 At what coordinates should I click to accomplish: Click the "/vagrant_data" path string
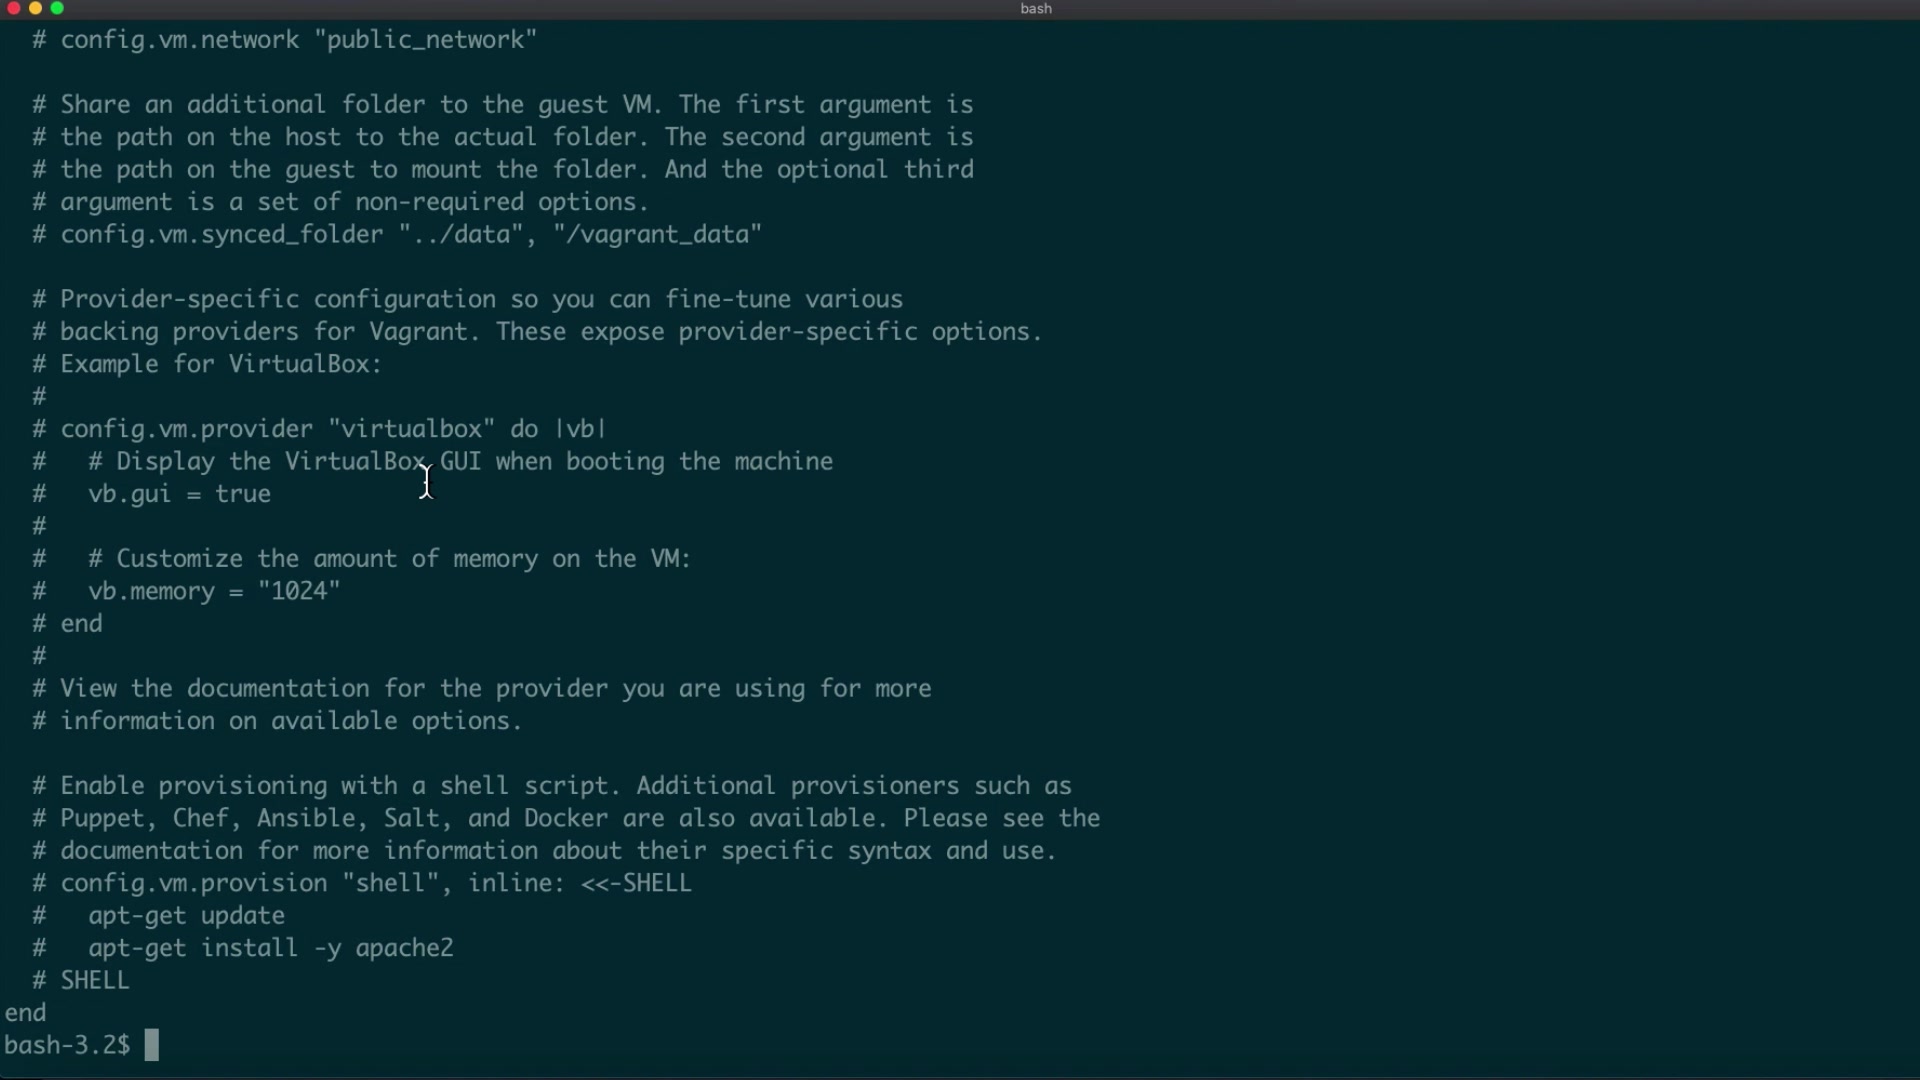658,235
